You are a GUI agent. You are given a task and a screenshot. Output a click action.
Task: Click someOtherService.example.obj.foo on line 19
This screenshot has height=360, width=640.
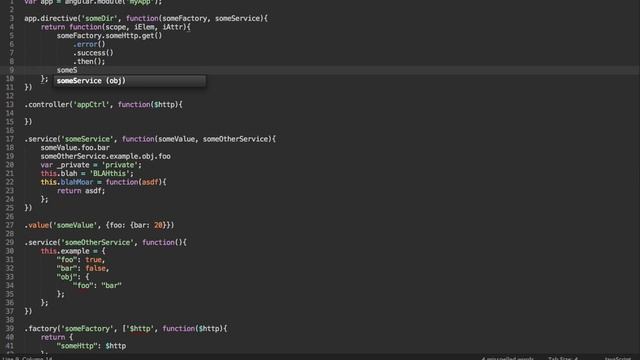pos(105,156)
